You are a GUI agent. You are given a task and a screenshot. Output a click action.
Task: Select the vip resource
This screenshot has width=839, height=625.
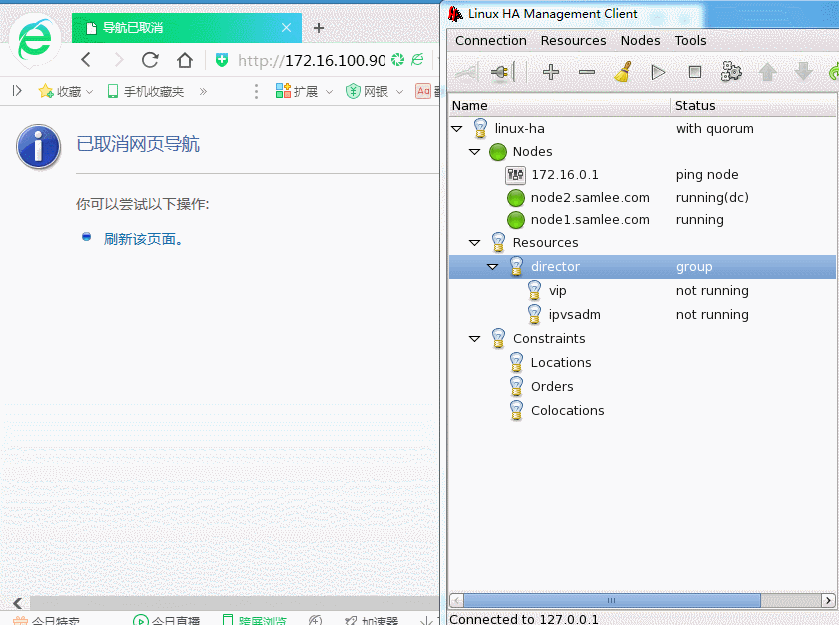tap(558, 291)
